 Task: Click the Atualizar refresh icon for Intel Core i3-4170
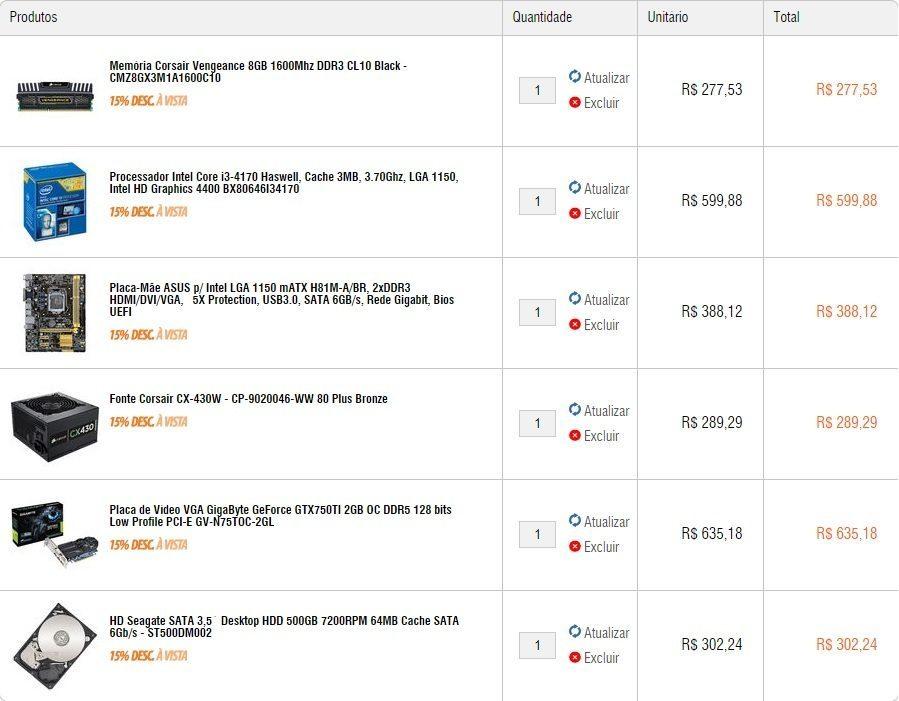(575, 187)
